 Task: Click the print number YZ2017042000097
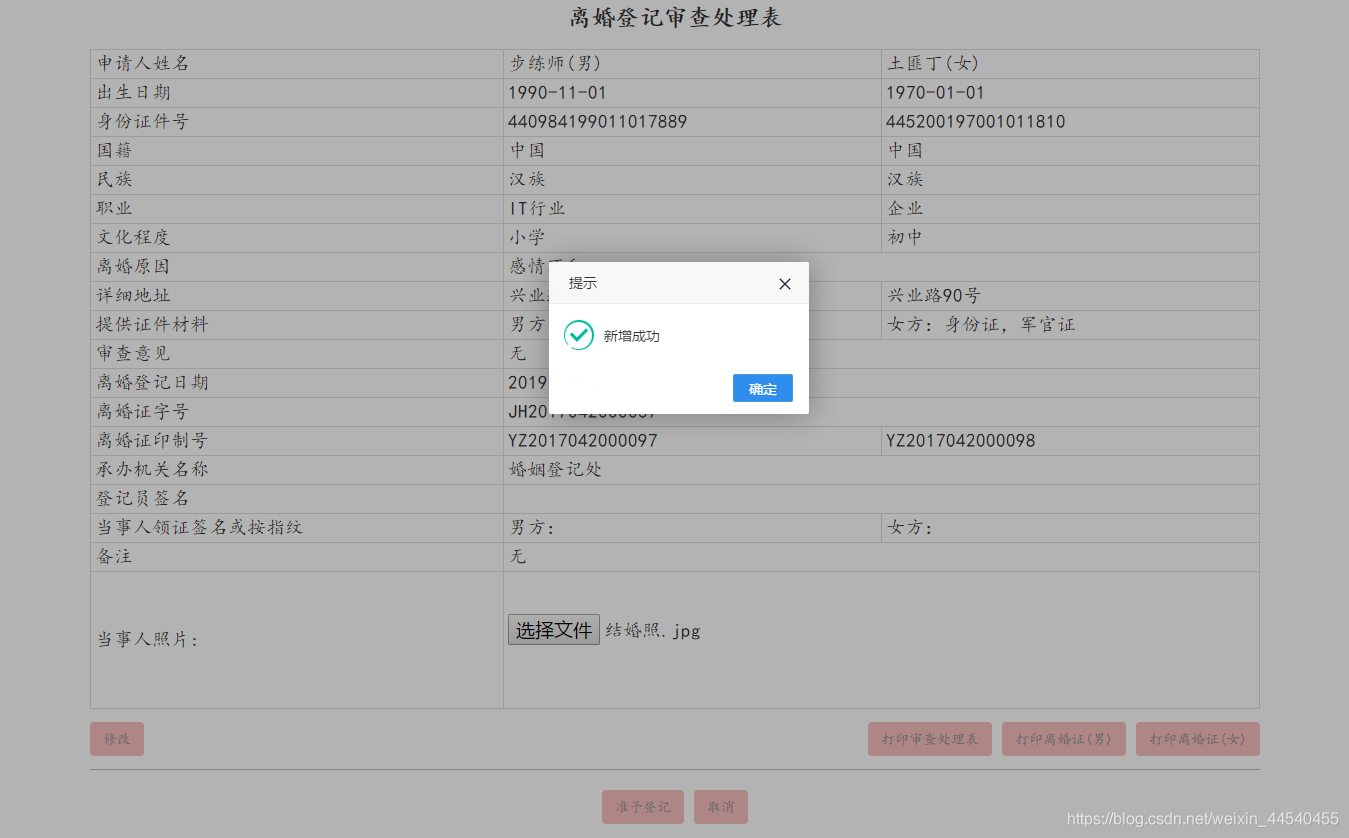(x=582, y=441)
